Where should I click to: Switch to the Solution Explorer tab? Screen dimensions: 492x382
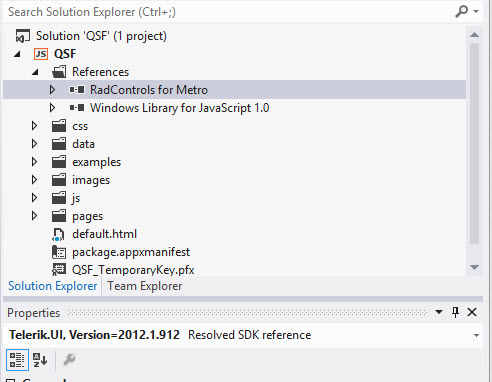click(x=53, y=286)
